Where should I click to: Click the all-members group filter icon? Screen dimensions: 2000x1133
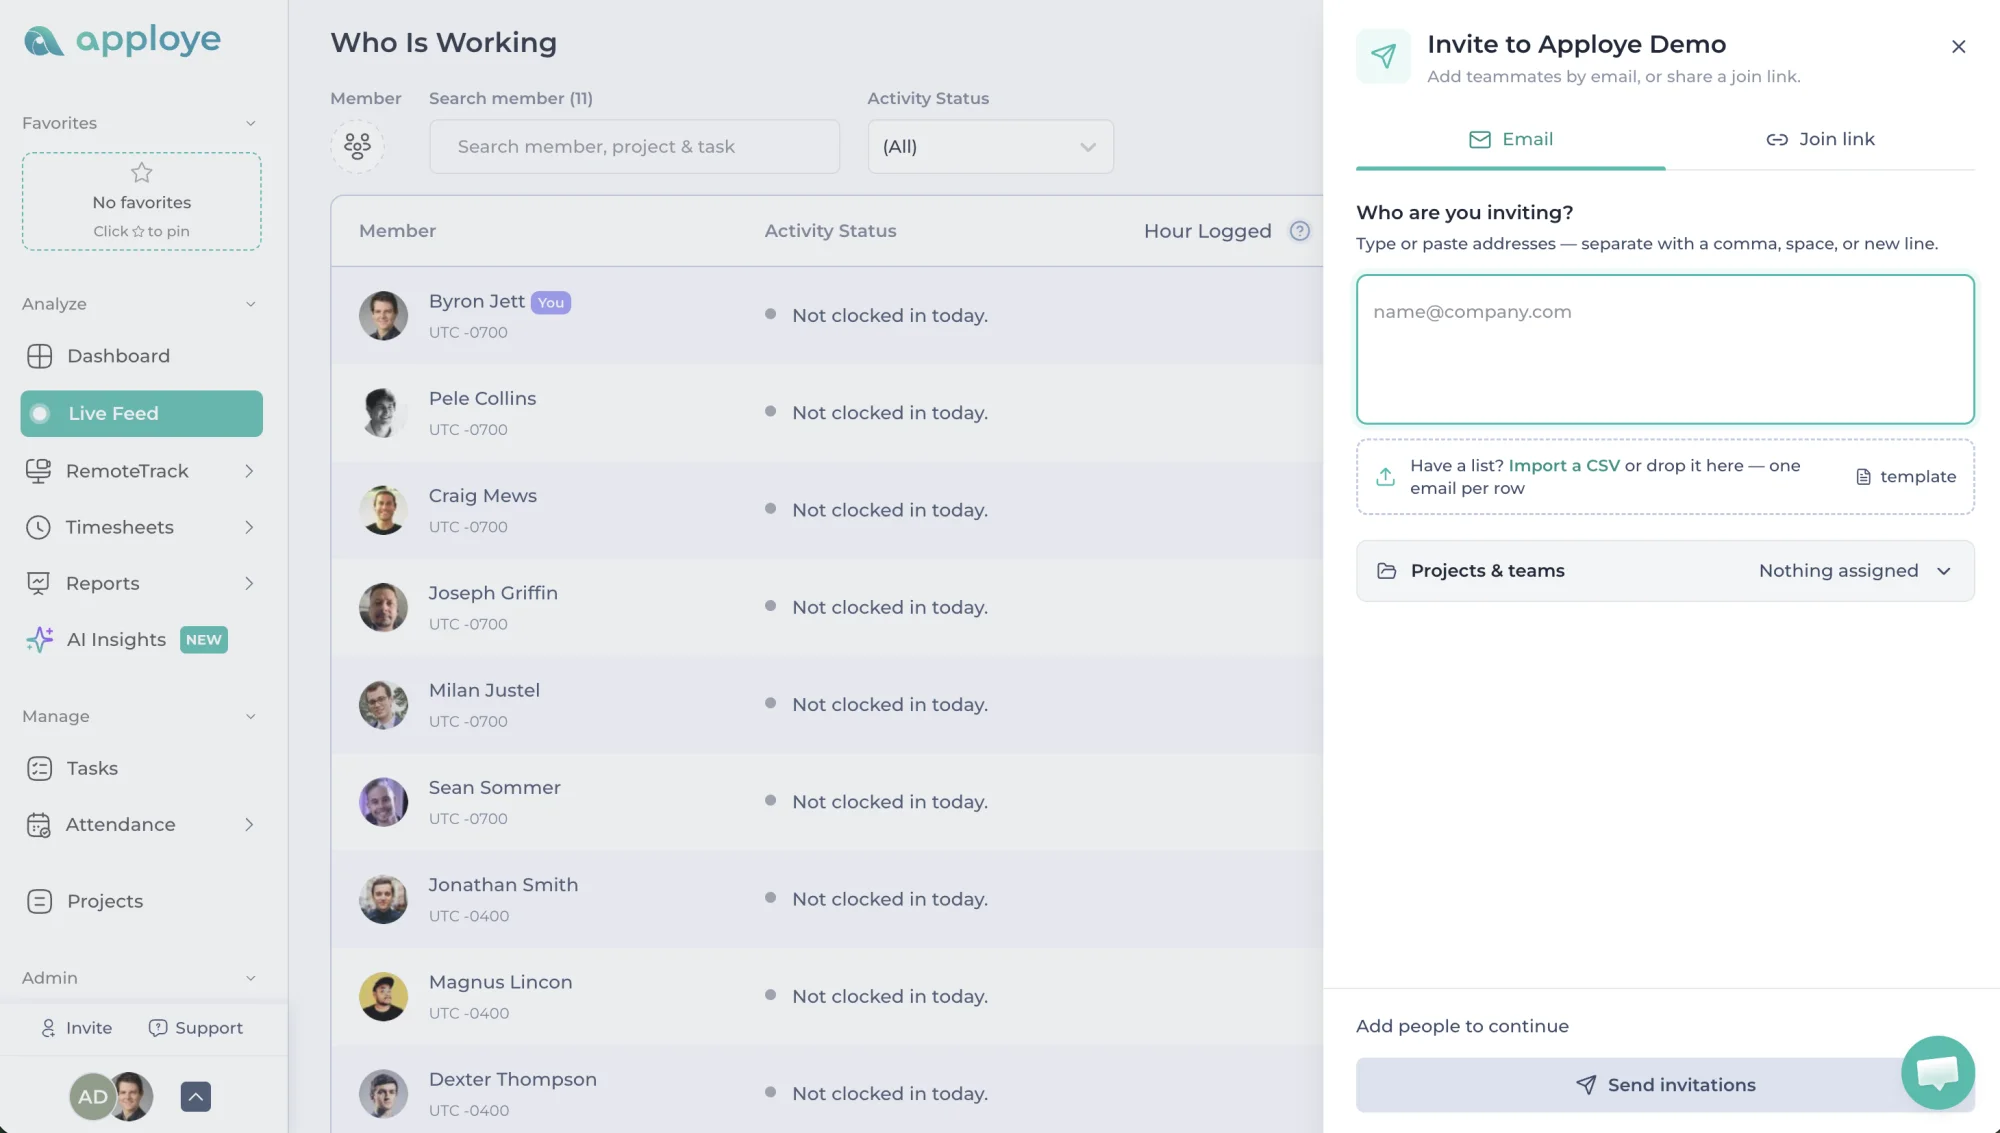[357, 146]
